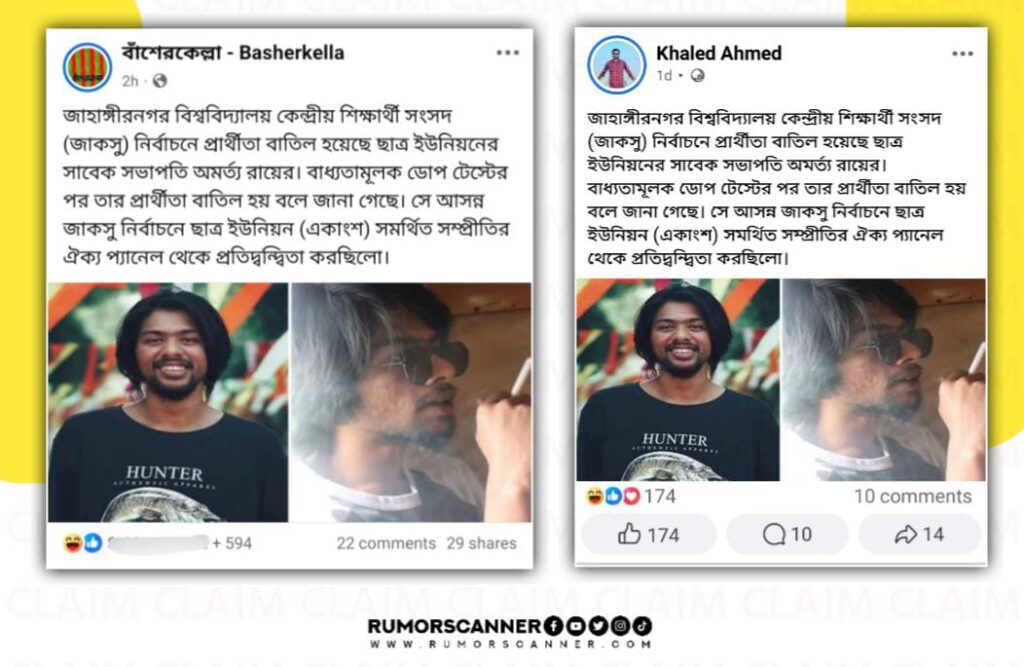Click the Rumor Scanner Facebook icon
The image size is (1024, 667).
click(552, 625)
